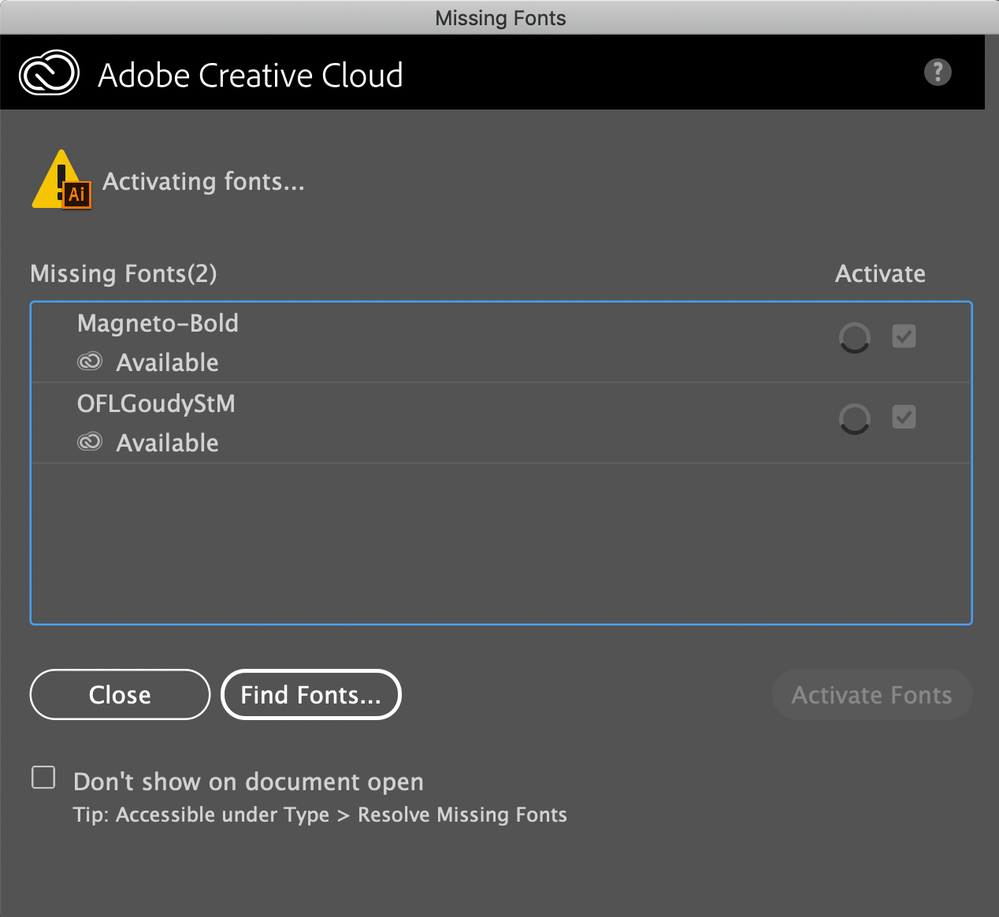The height and width of the screenshot is (917, 999).
Task: Open help via question mark icon
Action: (937, 72)
